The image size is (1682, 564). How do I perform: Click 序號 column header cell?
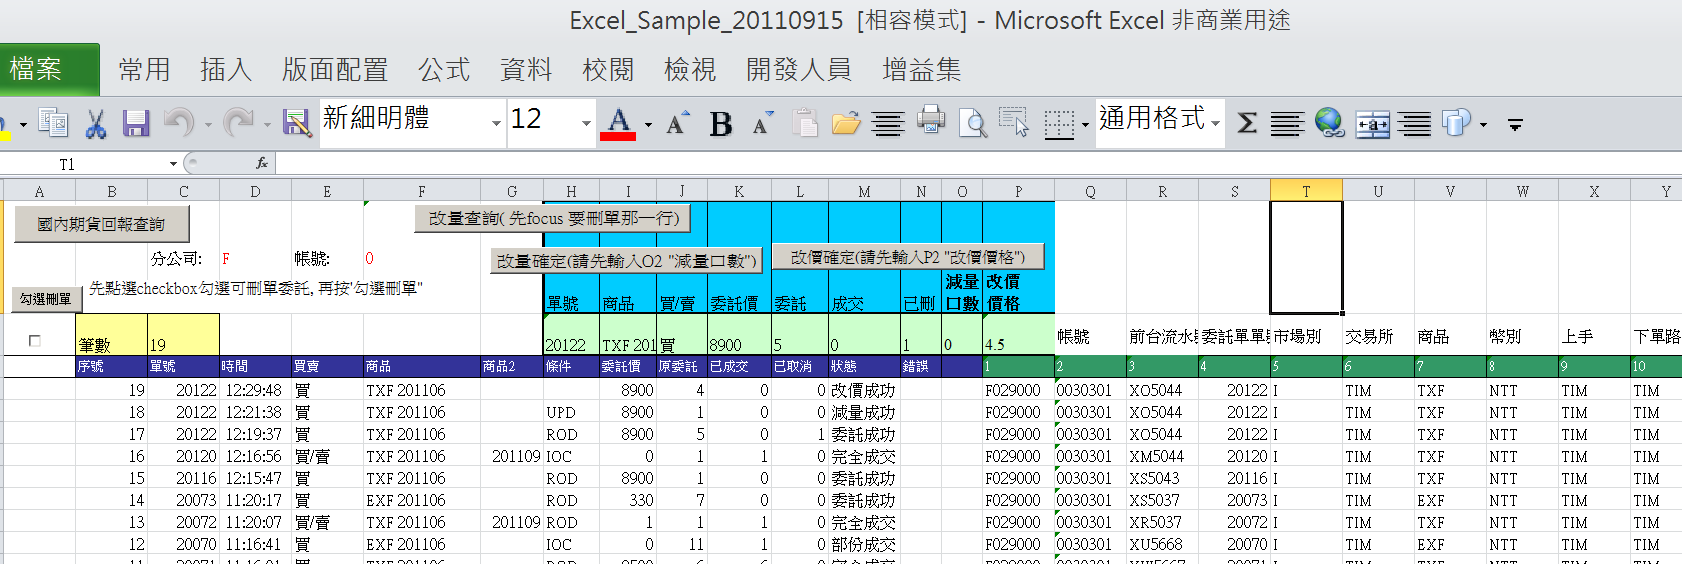(x=111, y=366)
